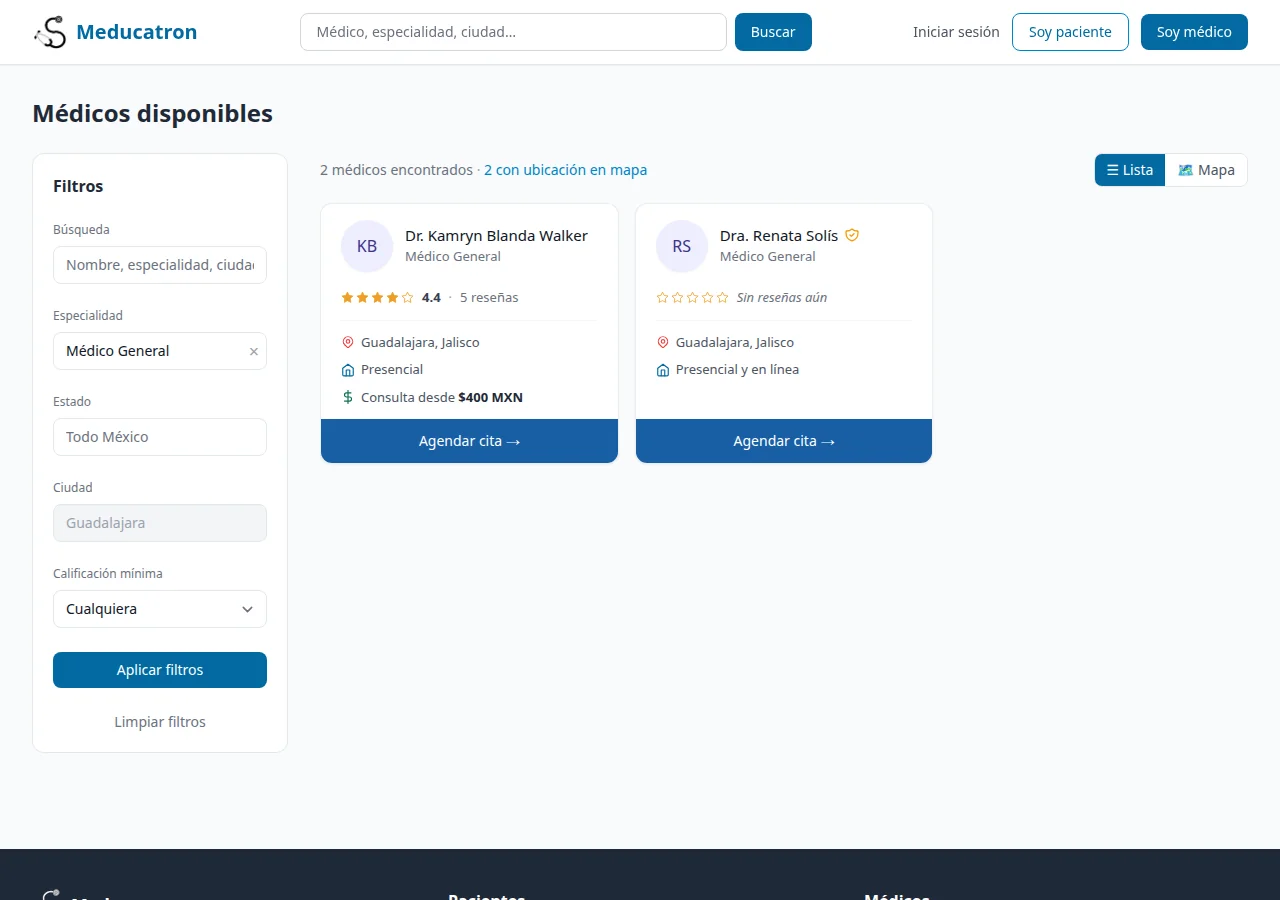Follow the '2 con ubicación en mapa' link
The height and width of the screenshot is (900, 1280).
click(565, 170)
